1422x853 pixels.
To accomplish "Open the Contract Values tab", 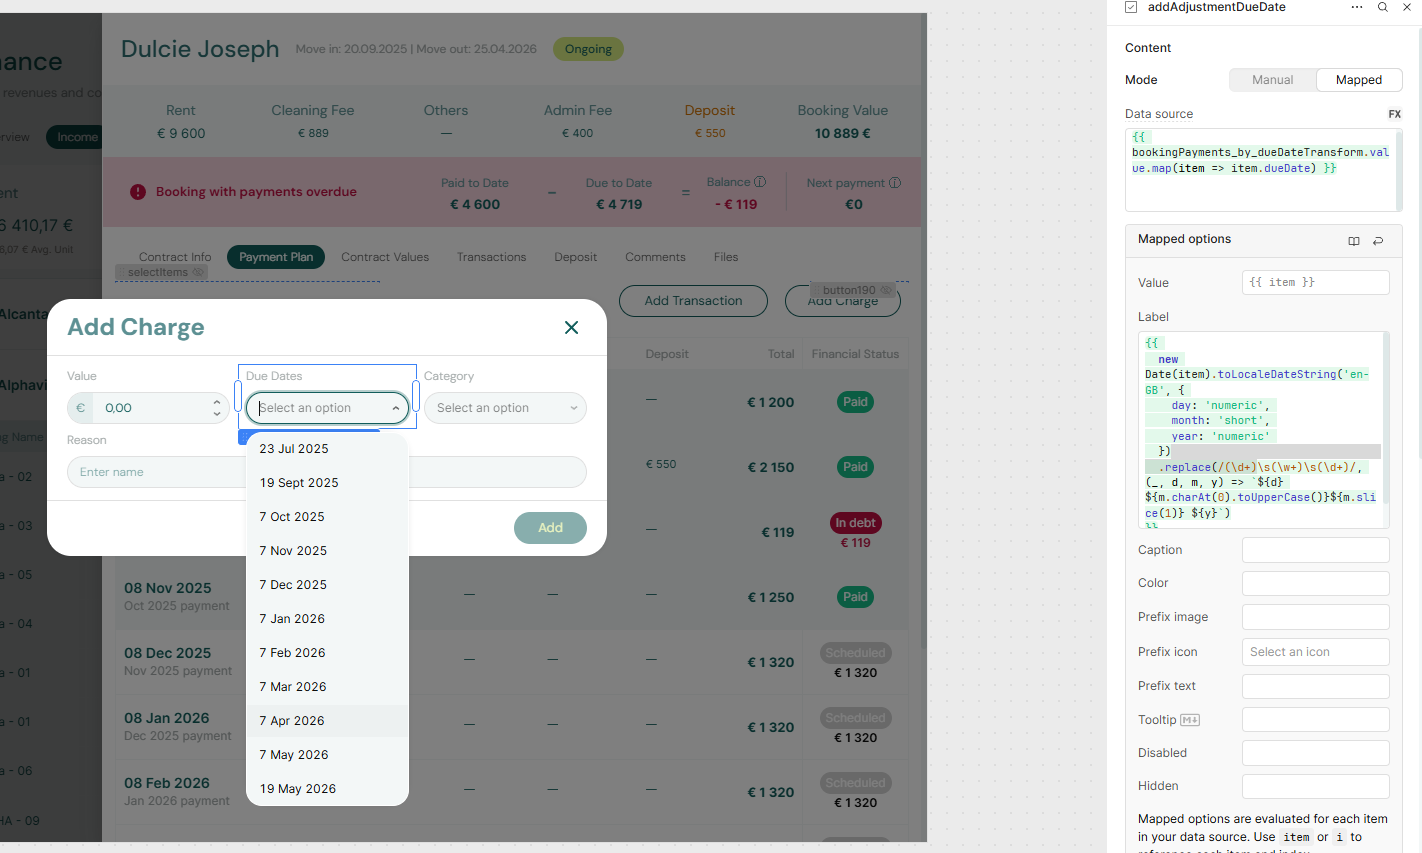I will click(385, 257).
